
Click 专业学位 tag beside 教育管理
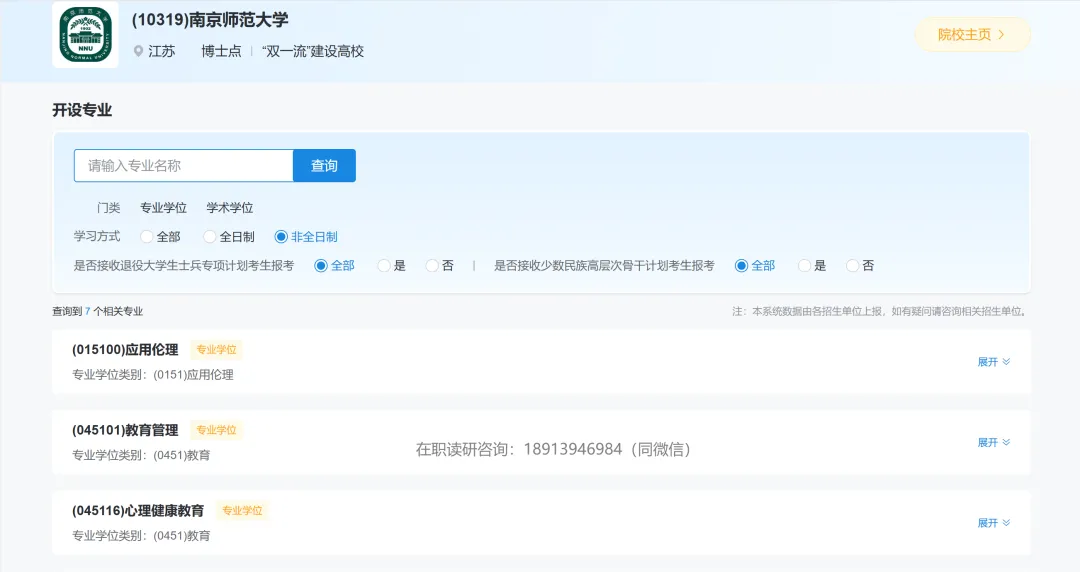point(216,431)
